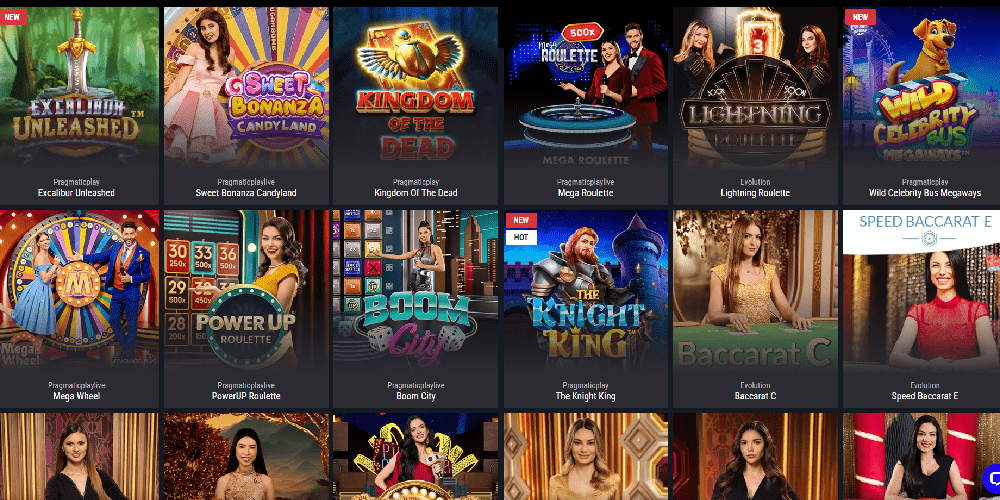
Task: Open the Mega Wheel game thumbnail
Action: click(79, 291)
